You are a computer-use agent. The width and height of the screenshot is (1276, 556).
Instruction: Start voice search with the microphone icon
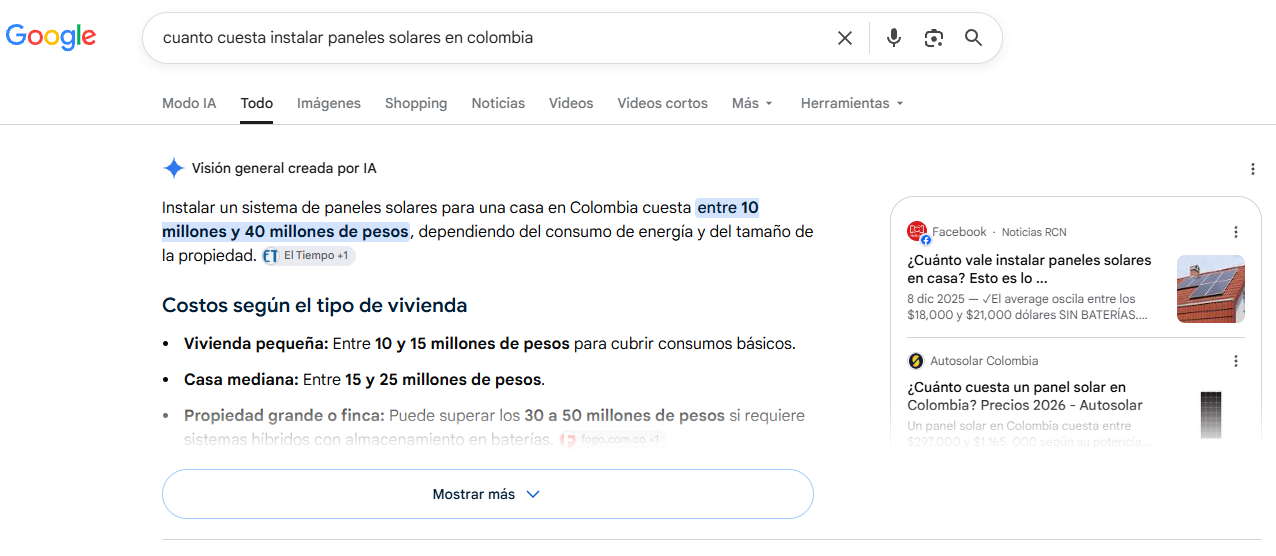pyautogui.click(x=894, y=38)
